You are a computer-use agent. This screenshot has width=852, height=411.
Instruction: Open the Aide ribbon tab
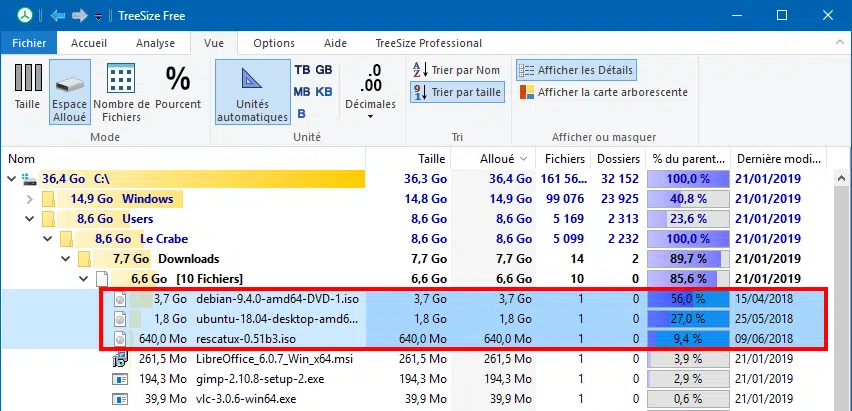[335, 43]
